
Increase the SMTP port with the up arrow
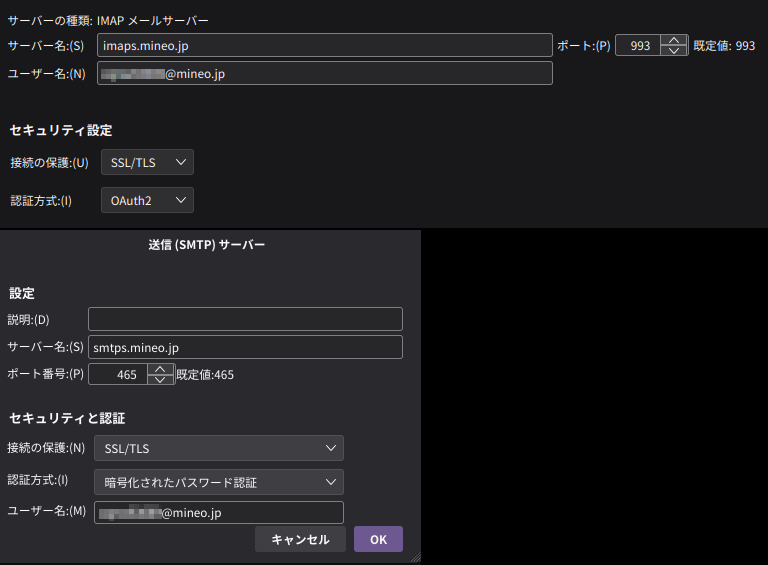(x=160, y=369)
